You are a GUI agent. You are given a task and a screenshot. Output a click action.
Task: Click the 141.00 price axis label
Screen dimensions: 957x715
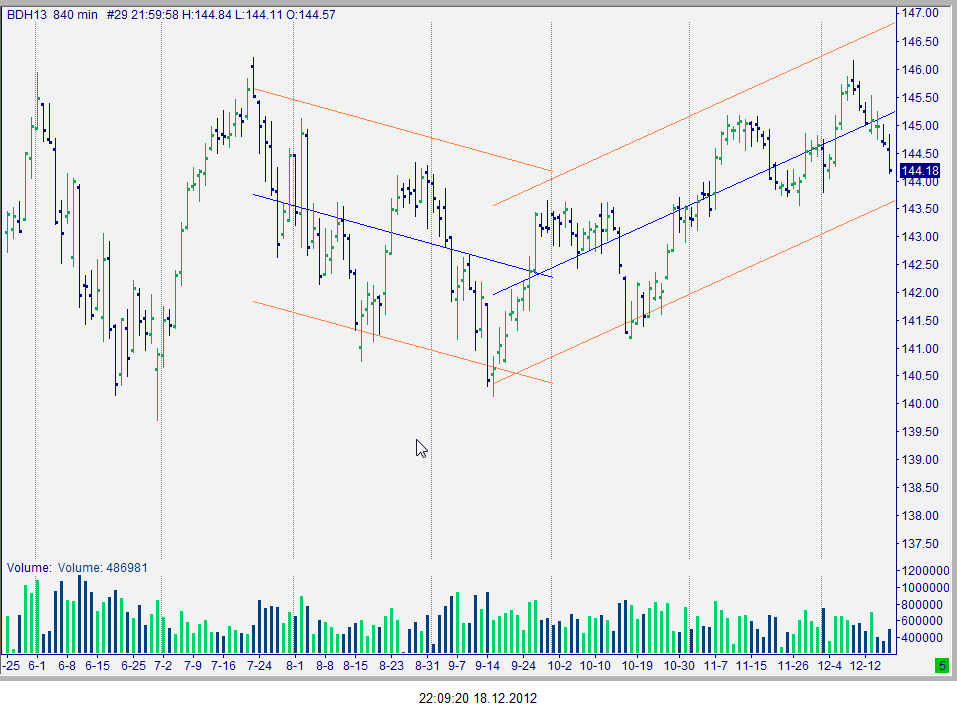click(x=920, y=349)
